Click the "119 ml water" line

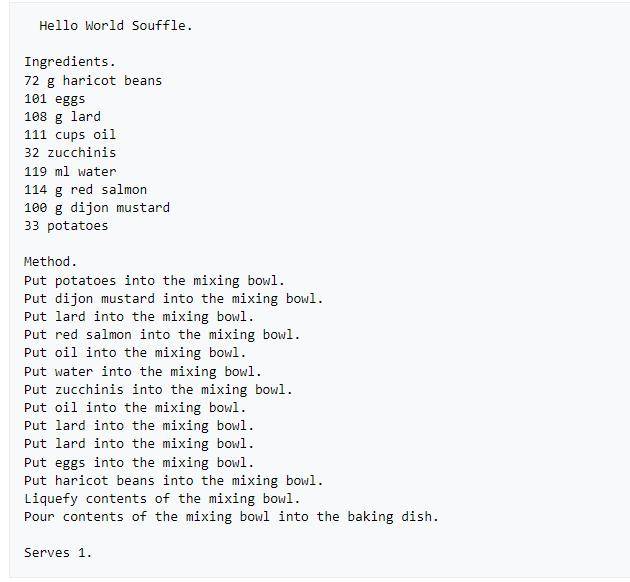(70, 172)
